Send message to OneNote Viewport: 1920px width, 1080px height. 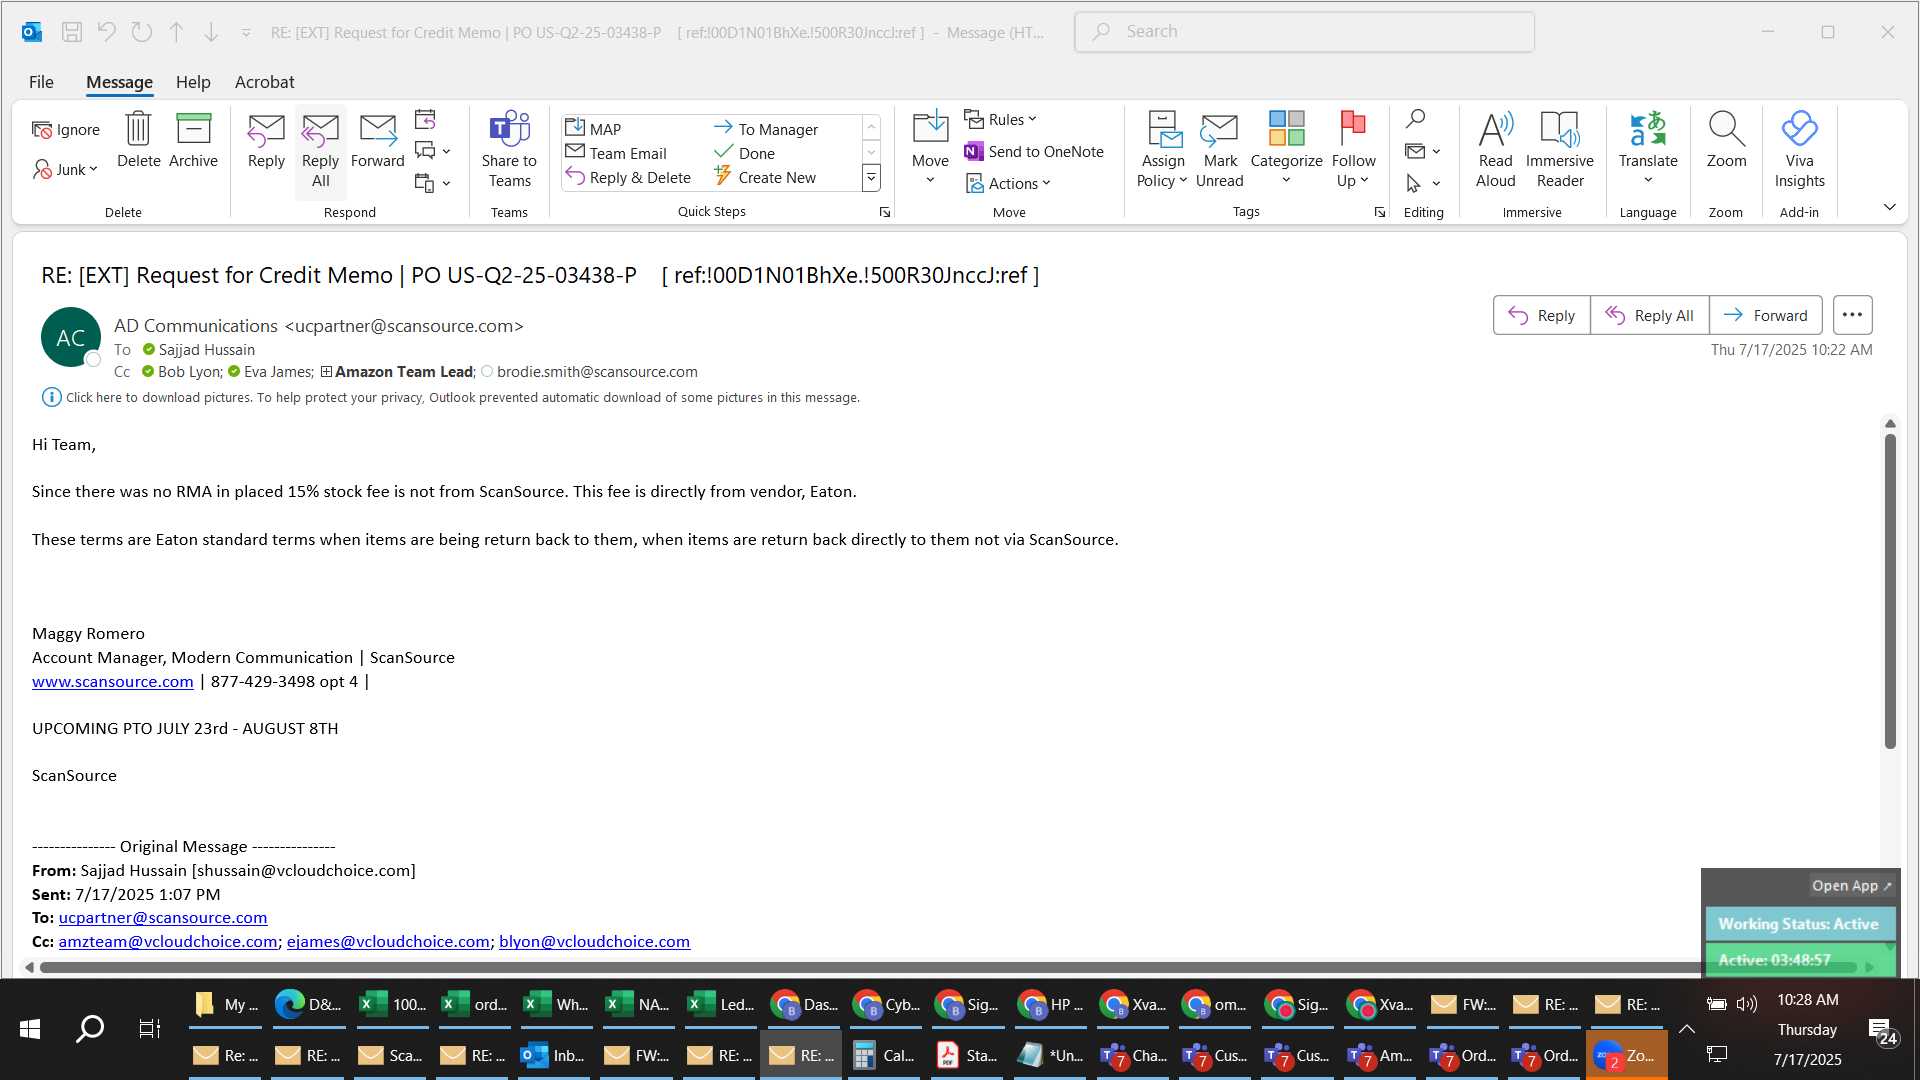tap(1034, 151)
